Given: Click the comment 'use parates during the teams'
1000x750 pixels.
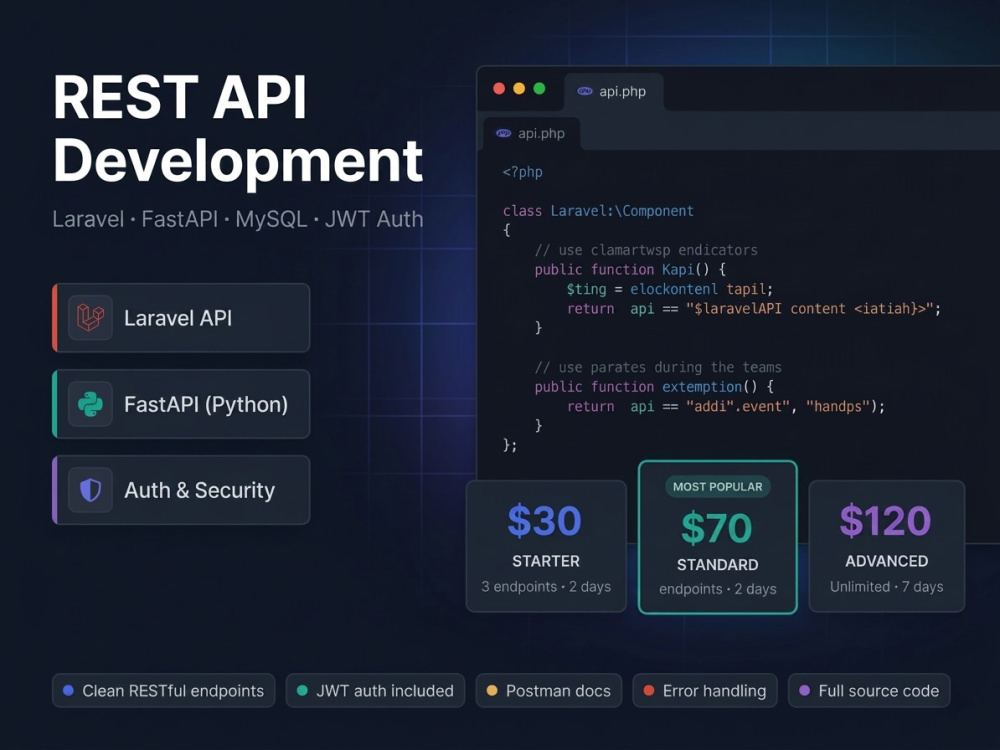Looking at the screenshot, I should 658,367.
